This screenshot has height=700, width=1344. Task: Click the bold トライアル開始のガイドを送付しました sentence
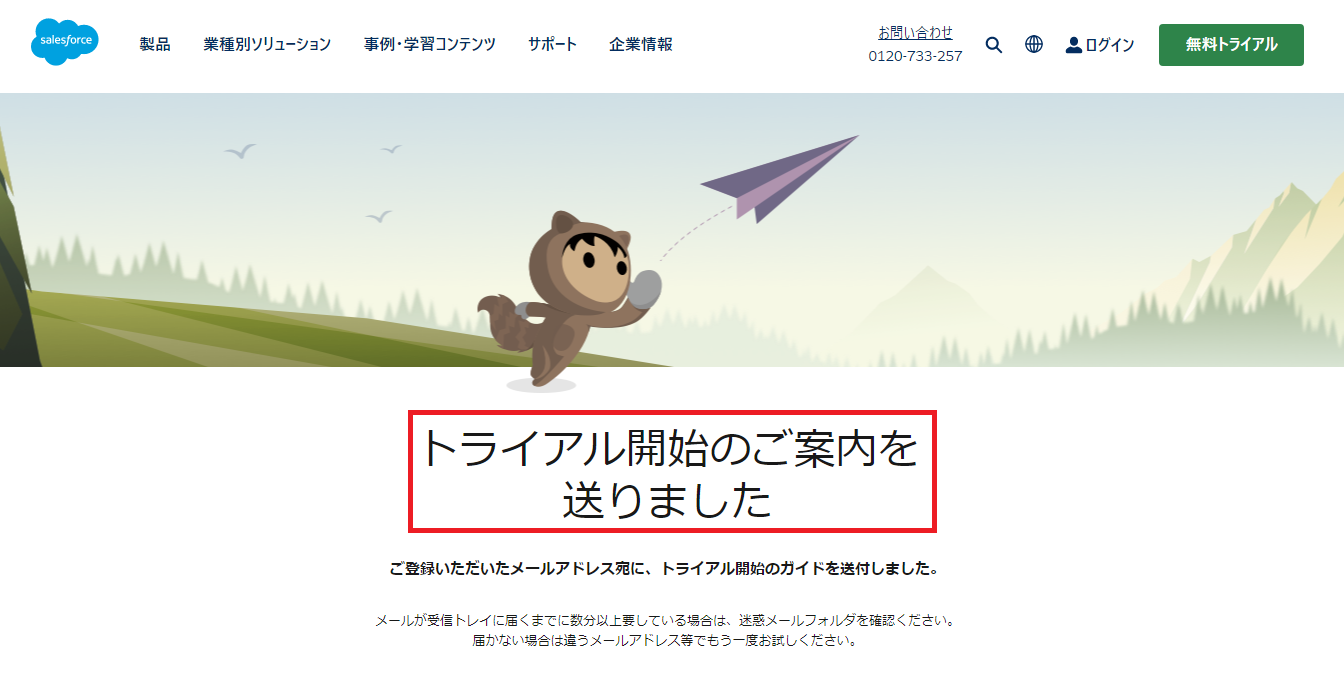[x=665, y=569]
